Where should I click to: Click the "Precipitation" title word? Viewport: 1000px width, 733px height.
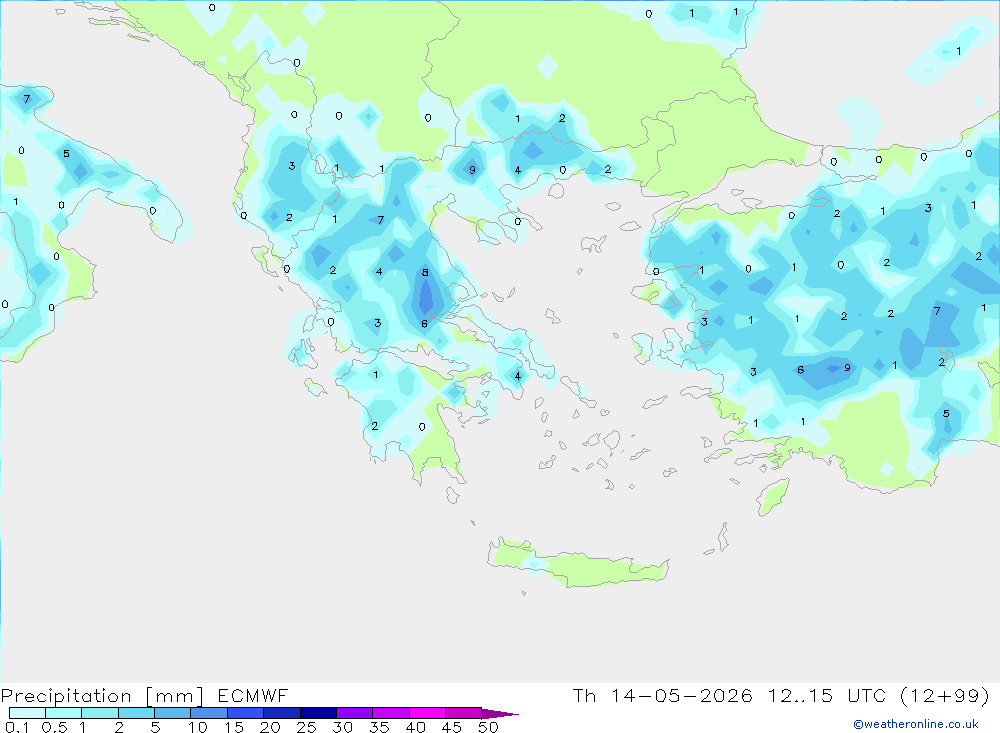(66, 696)
